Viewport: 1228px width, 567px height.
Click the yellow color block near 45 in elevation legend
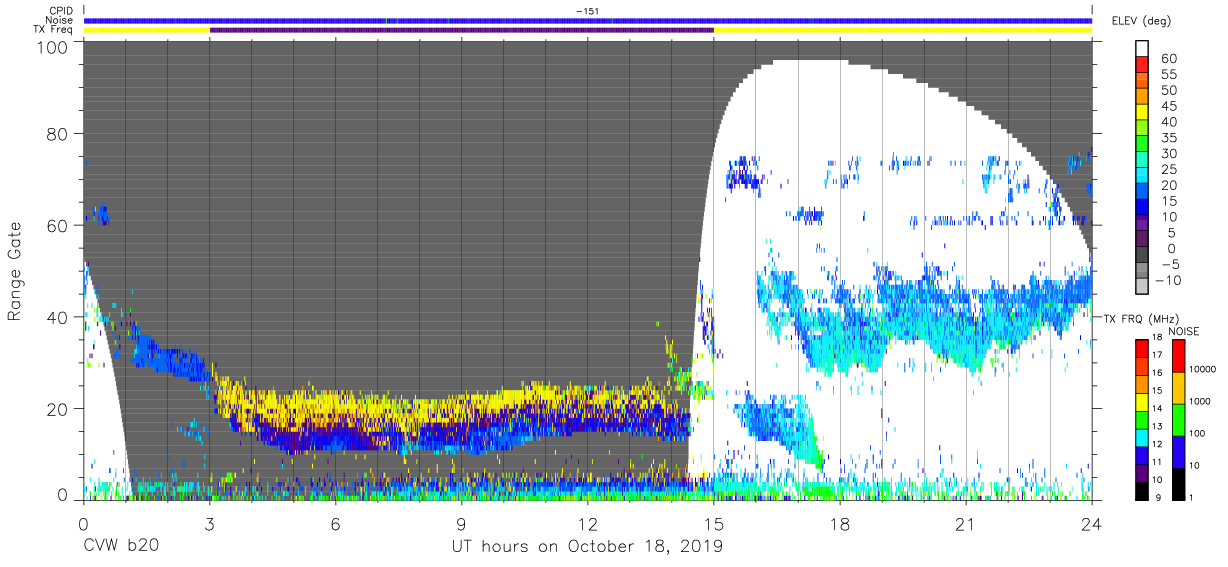pos(1142,114)
